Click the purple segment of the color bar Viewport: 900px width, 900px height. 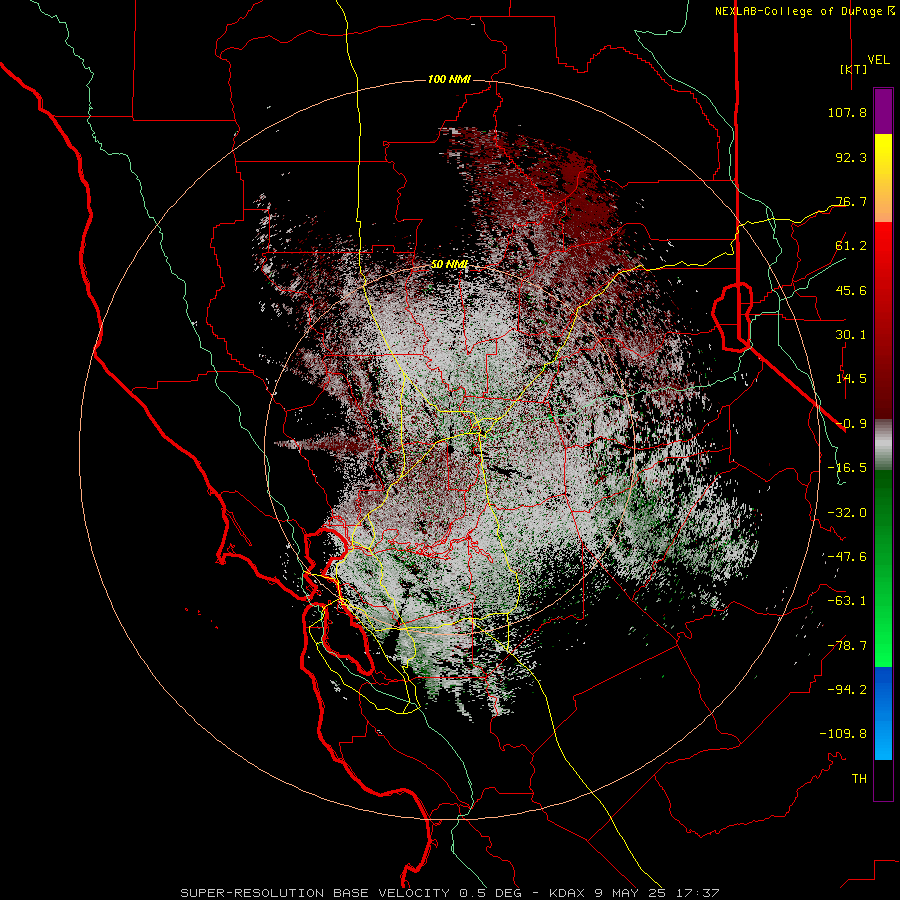point(883,111)
